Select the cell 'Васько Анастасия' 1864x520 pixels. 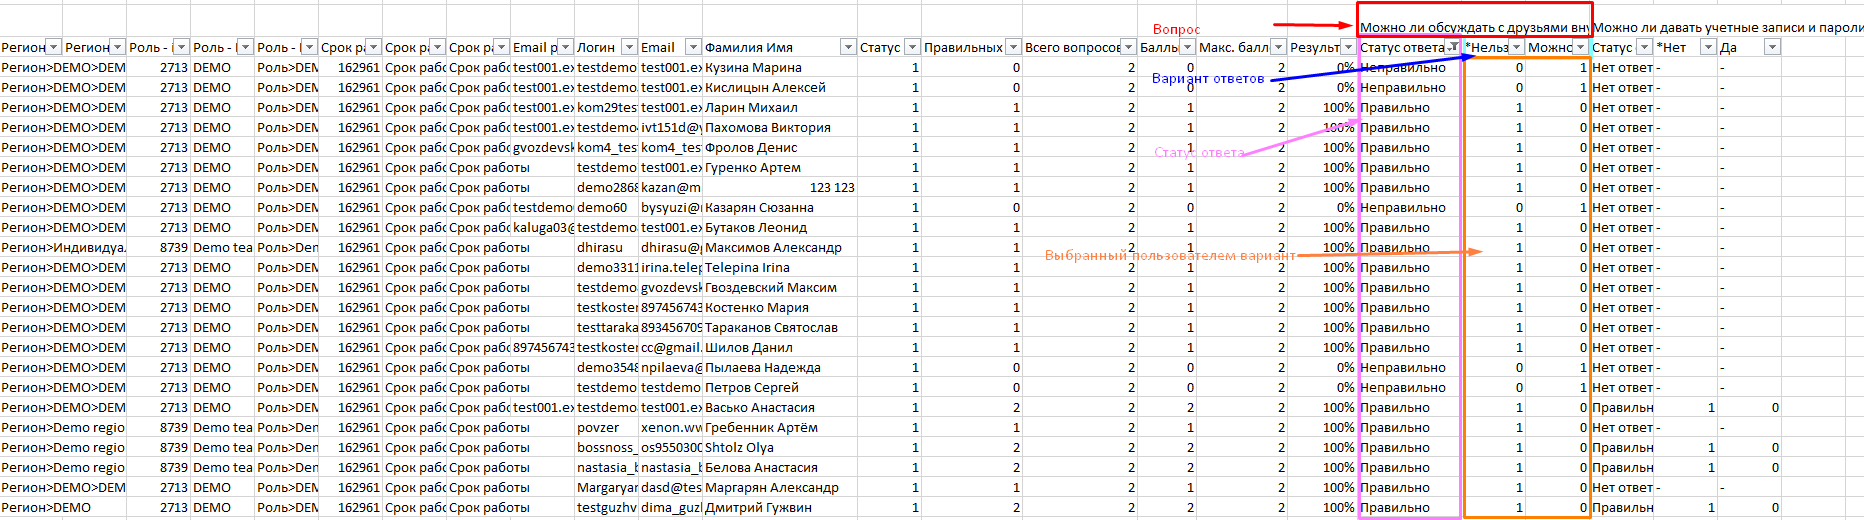(x=780, y=407)
